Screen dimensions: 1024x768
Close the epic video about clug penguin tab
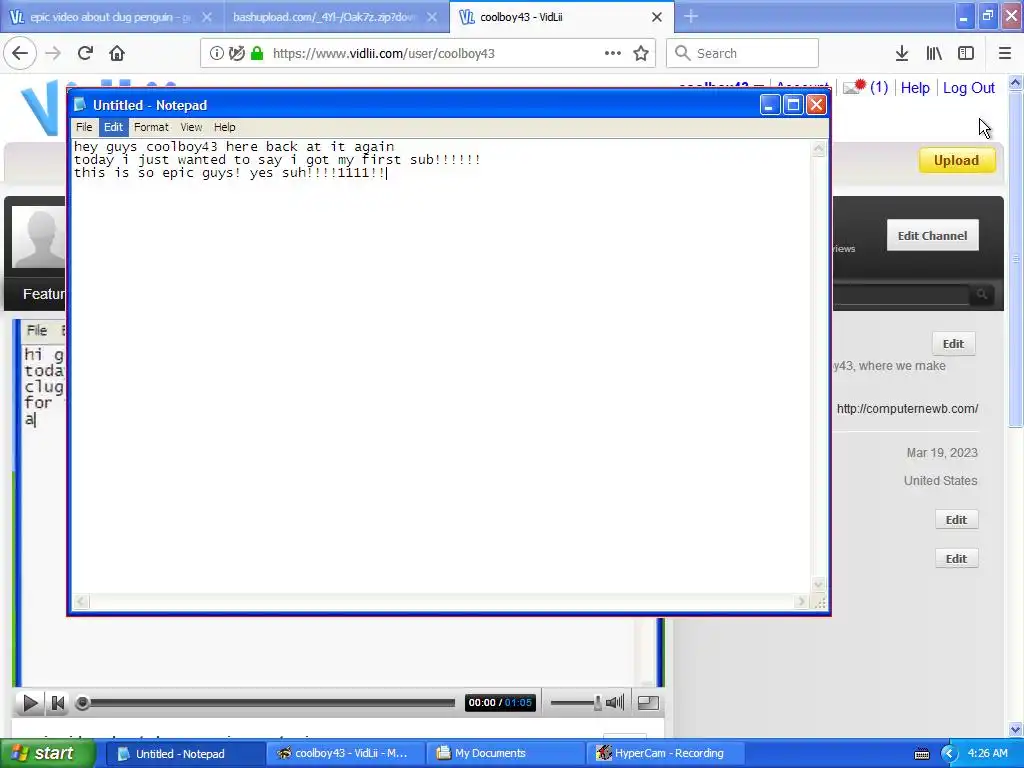click(x=207, y=17)
